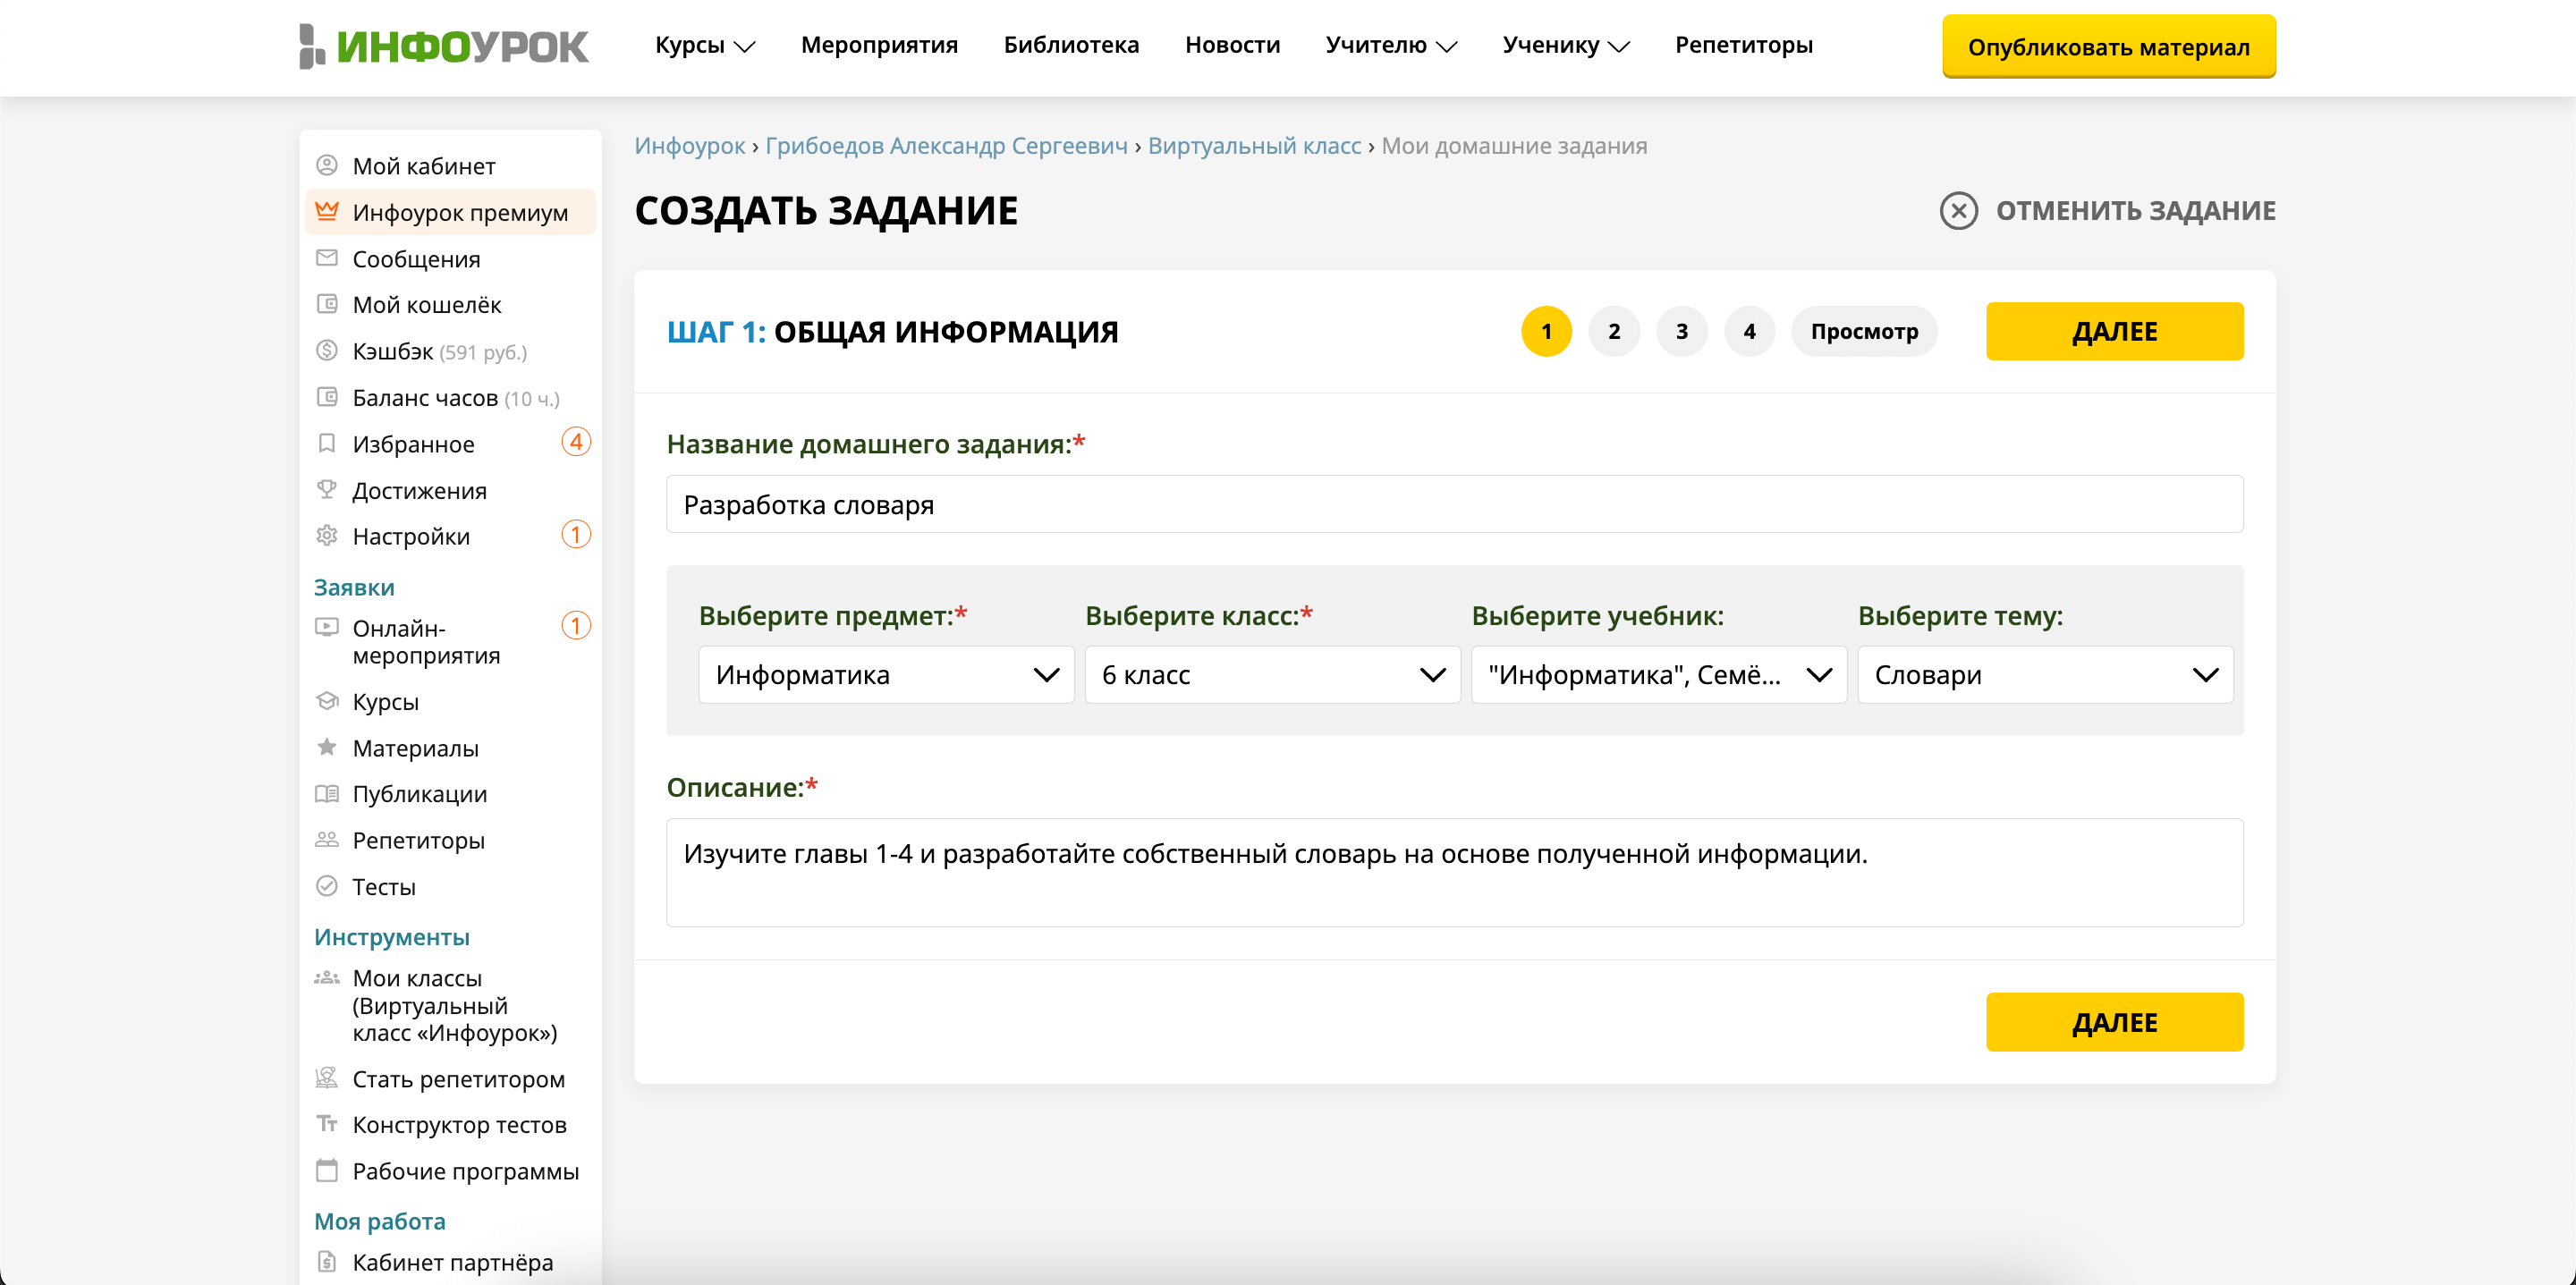Click the bottom ДАЛЕЕ button
2576x1285 pixels.
[x=2114, y=1022]
